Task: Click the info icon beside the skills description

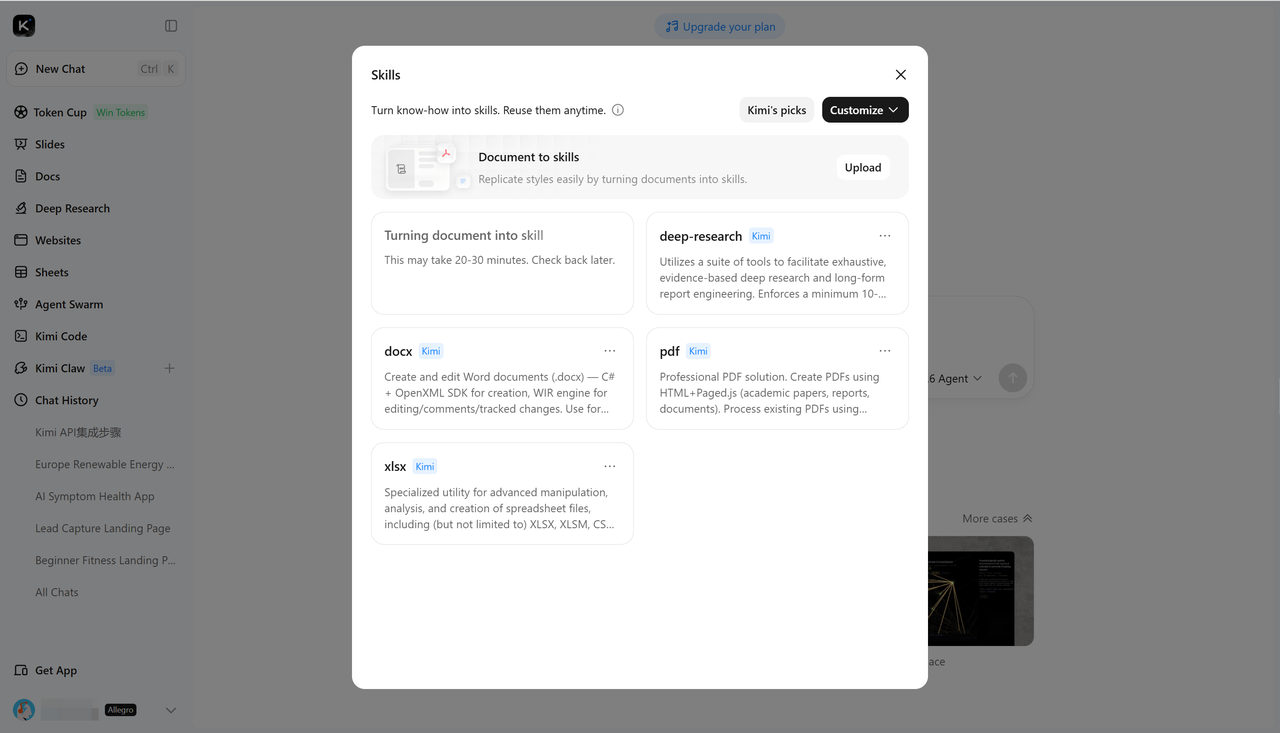Action: click(x=618, y=110)
